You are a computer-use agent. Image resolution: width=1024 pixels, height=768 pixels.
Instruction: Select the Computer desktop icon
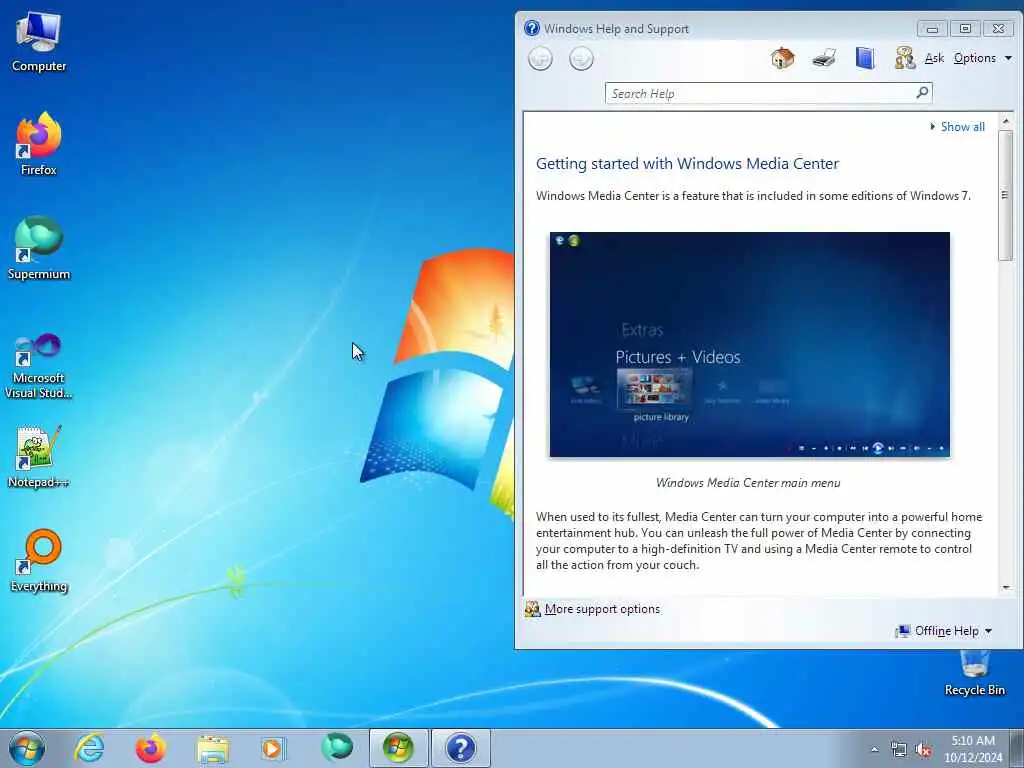[x=39, y=42]
